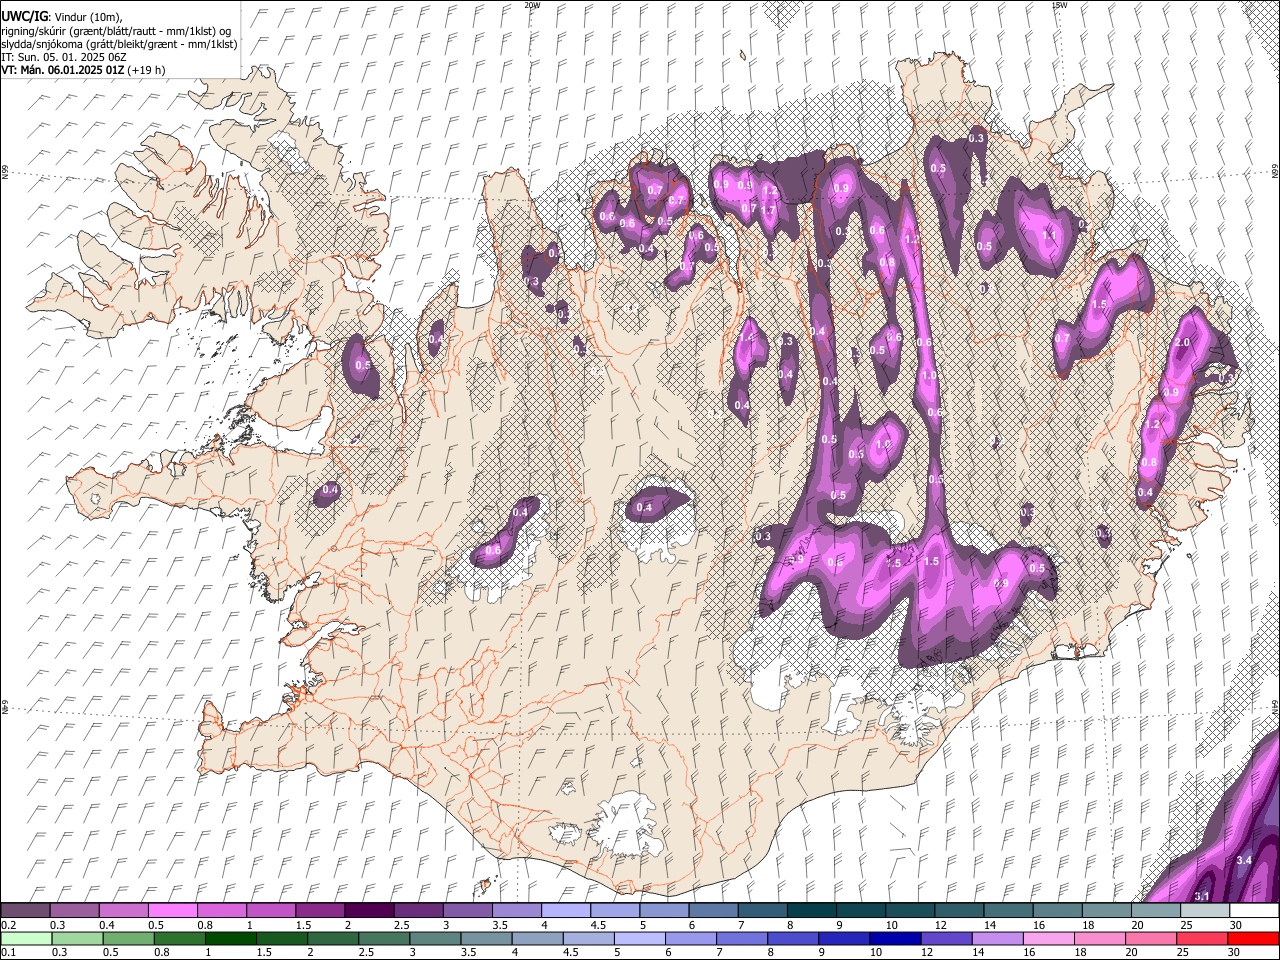Image resolution: width=1280 pixels, height=960 pixels.
Task: Click the grey-blue 3.5–4 rain swatch
Action: tap(486, 939)
